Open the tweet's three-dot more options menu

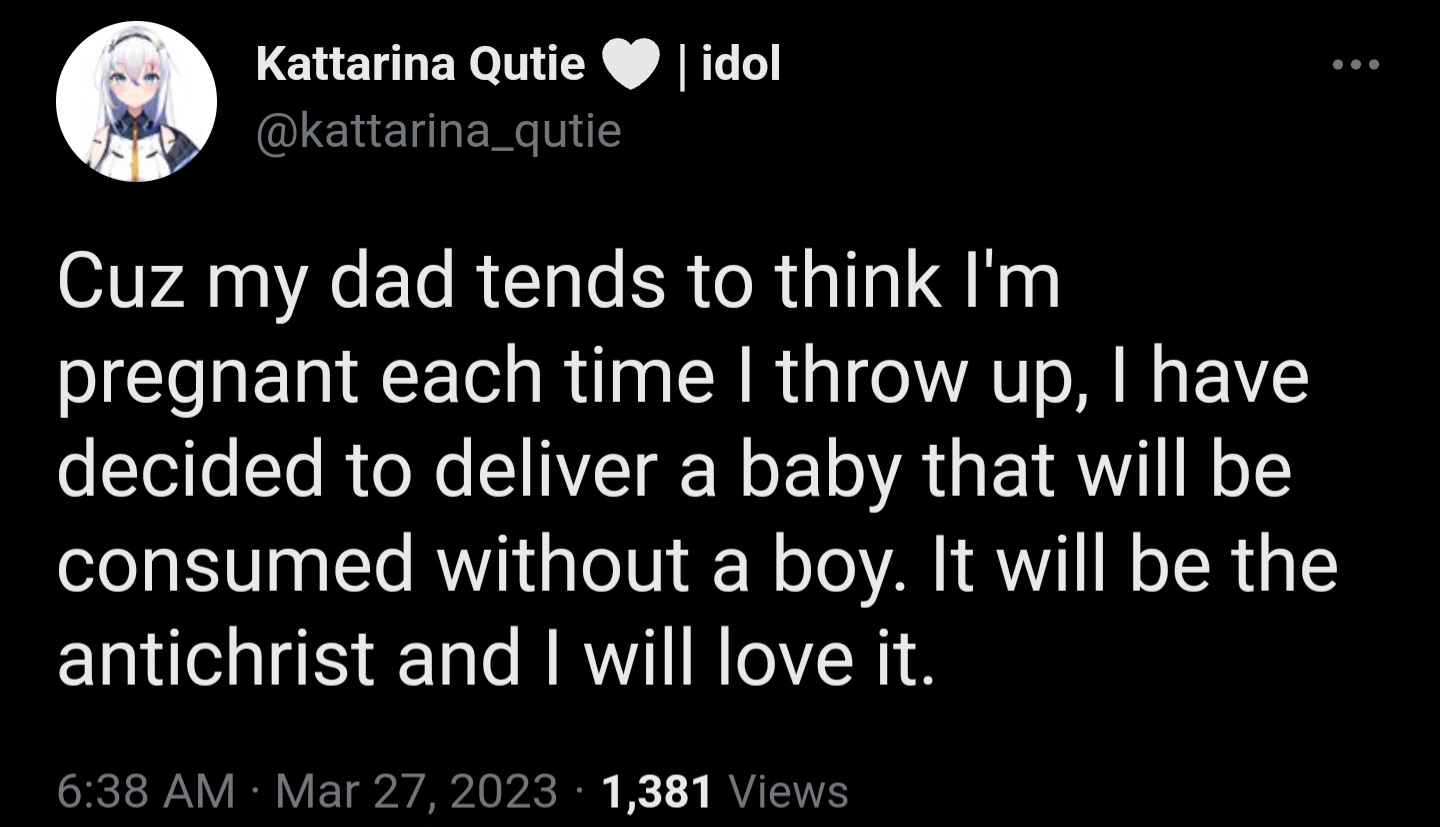click(1357, 66)
